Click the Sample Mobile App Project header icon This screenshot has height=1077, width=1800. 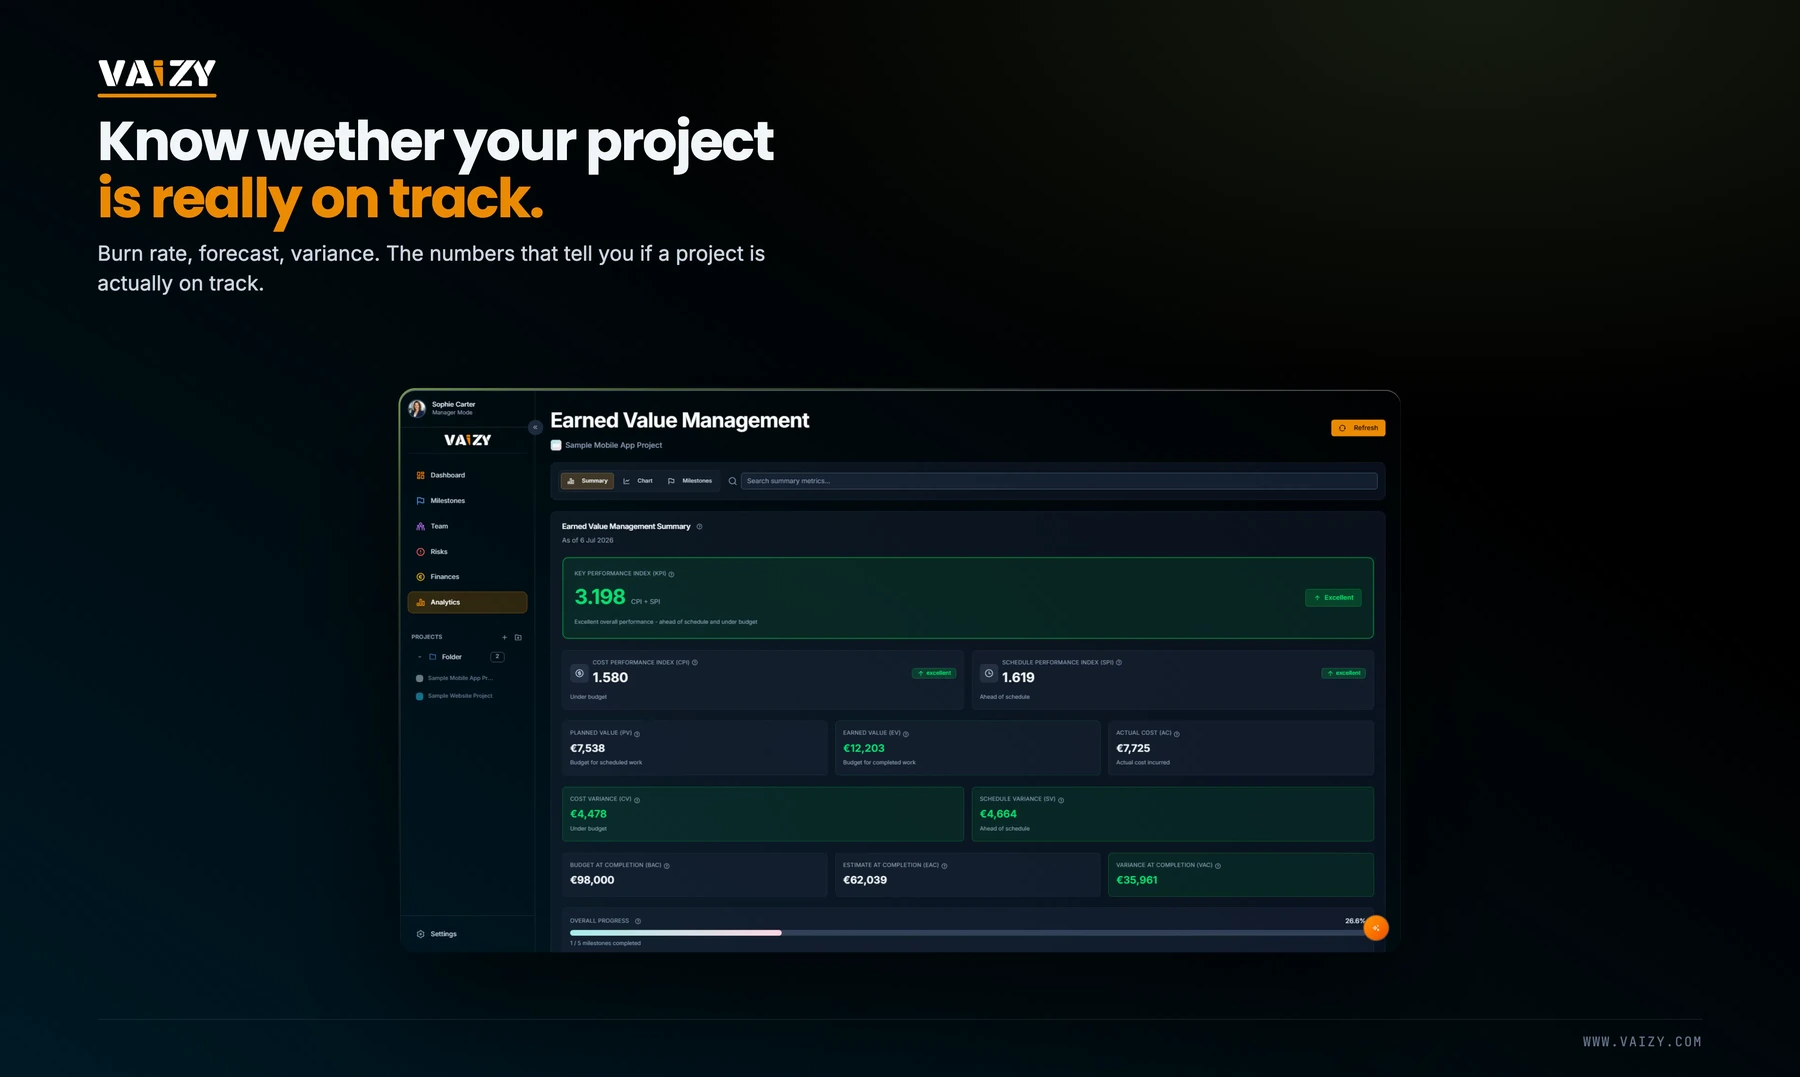(x=556, y=445)
